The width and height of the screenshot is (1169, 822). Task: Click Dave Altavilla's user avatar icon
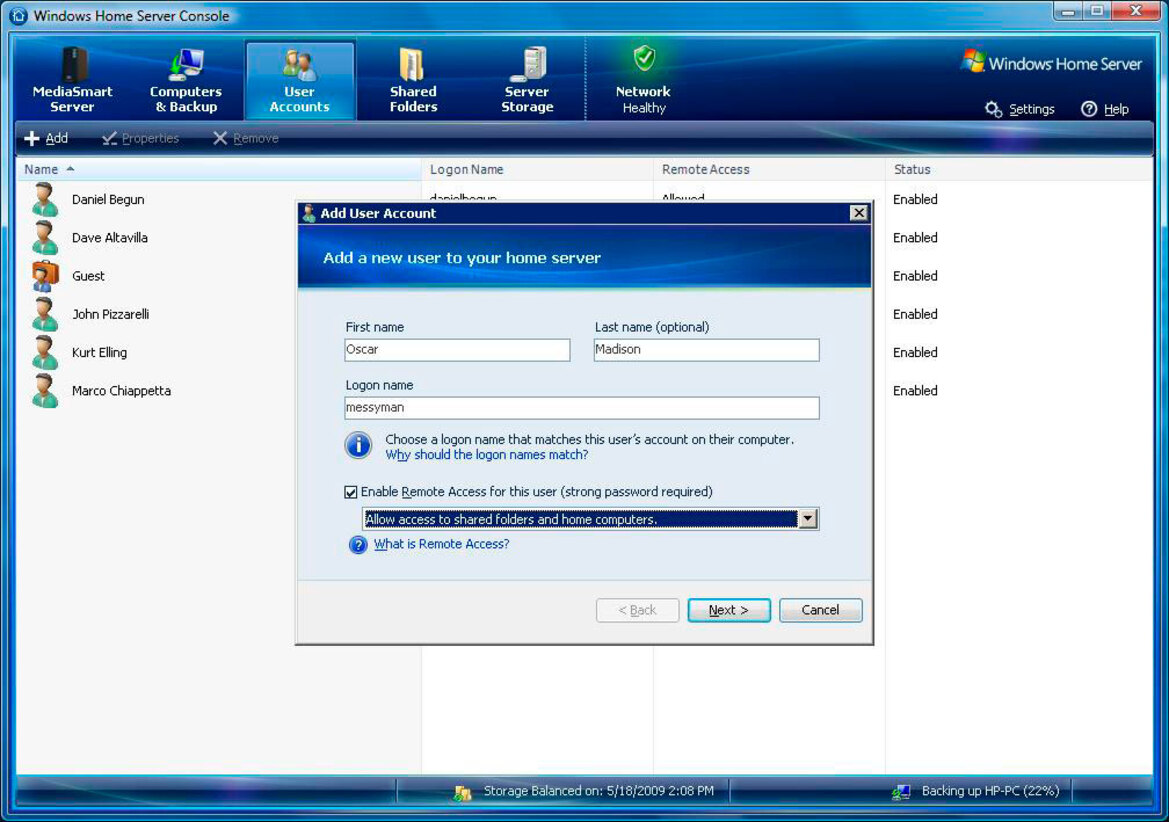[45, 238]
